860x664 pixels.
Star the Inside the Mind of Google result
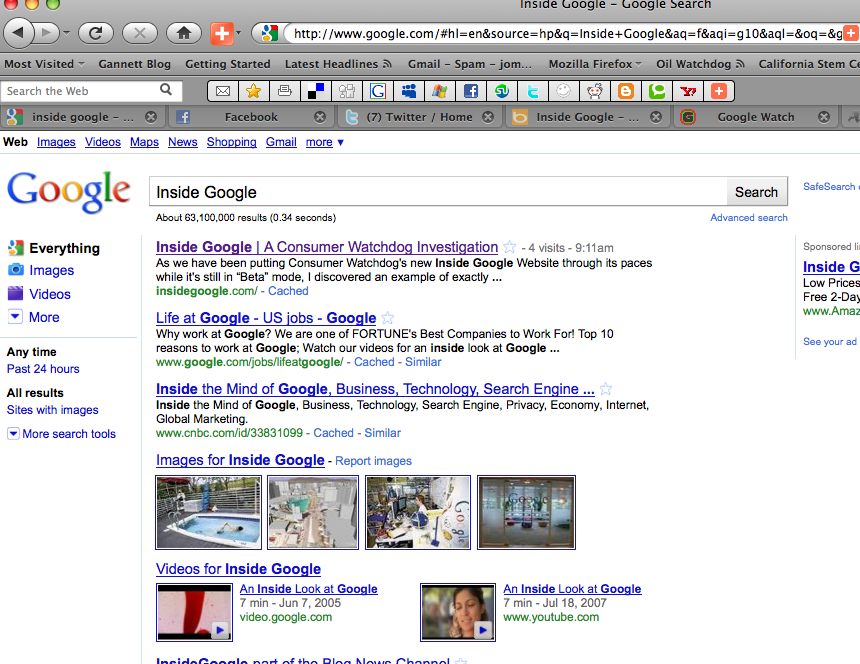[606, 389]
